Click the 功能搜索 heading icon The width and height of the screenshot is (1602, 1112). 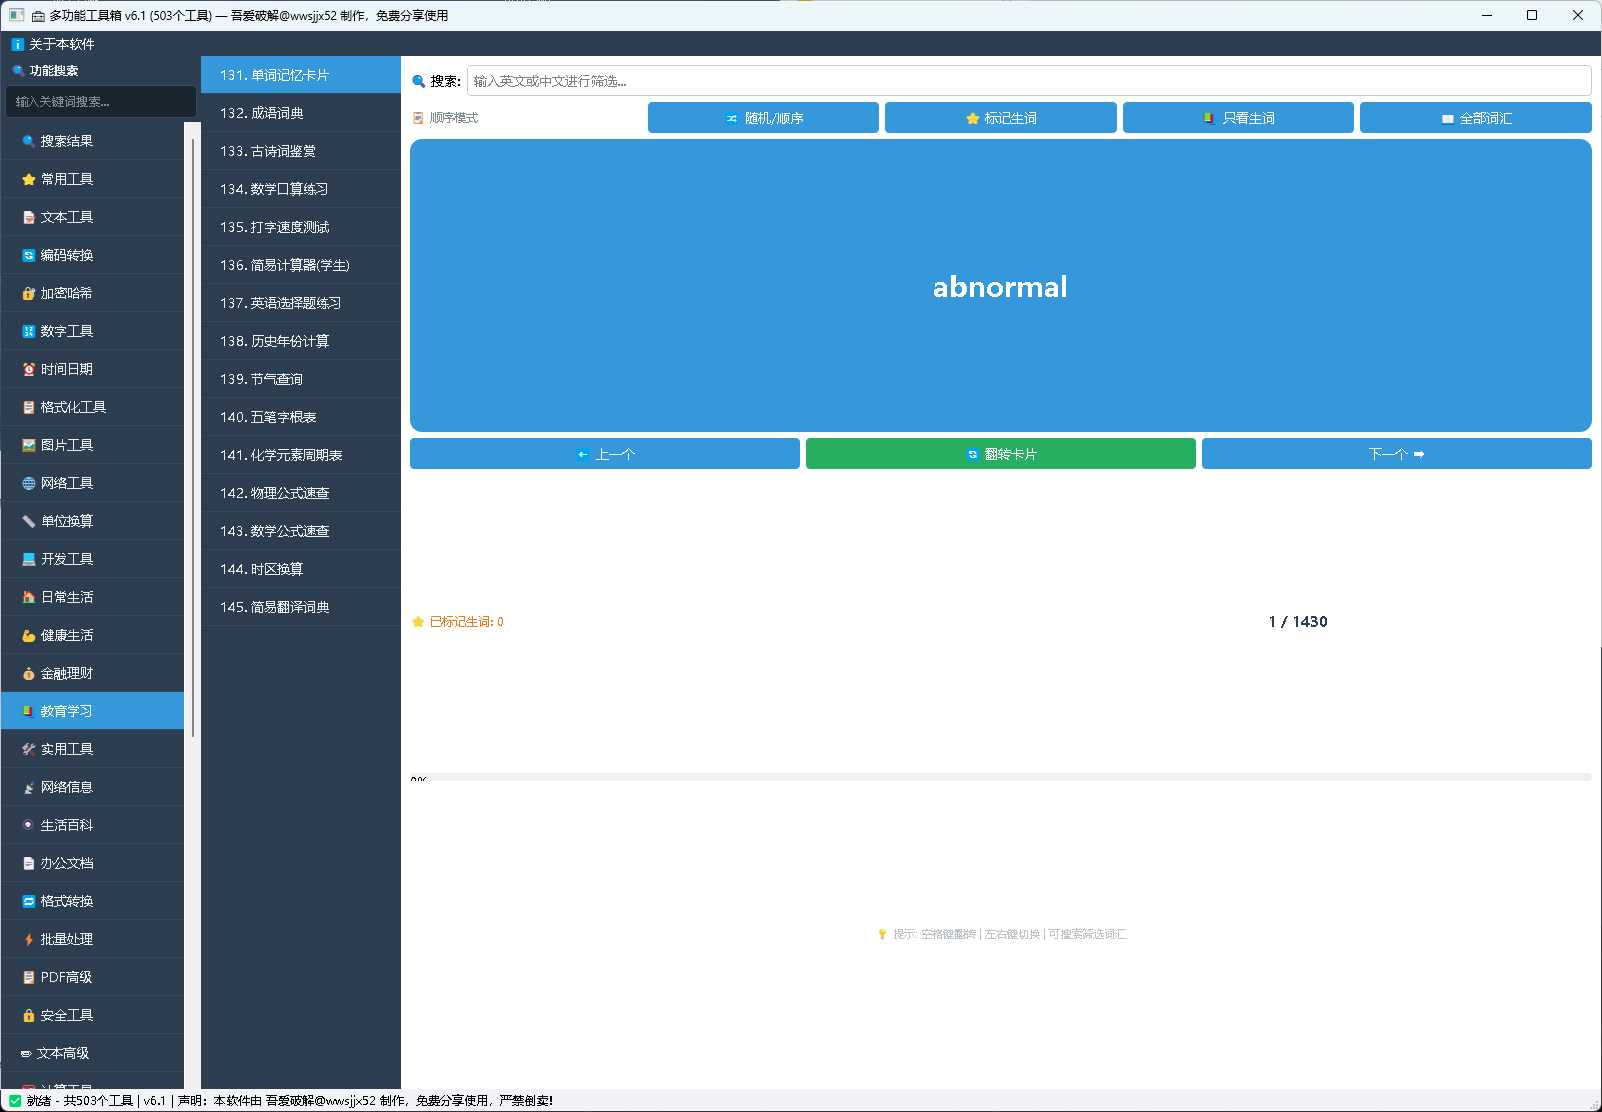point(18,71)
